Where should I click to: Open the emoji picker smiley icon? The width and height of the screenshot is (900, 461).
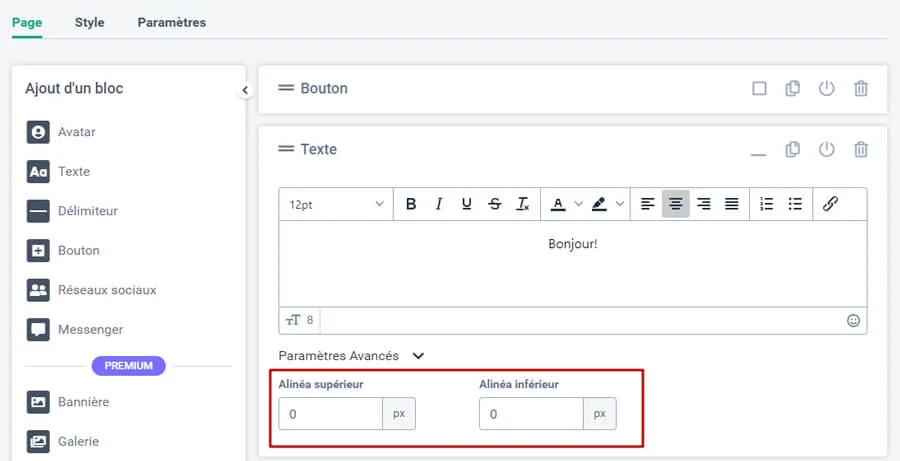point(853,321)
